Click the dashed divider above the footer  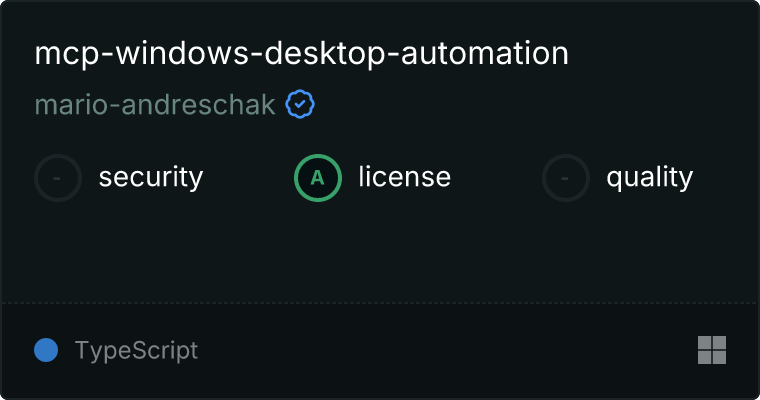pos(380,303)
